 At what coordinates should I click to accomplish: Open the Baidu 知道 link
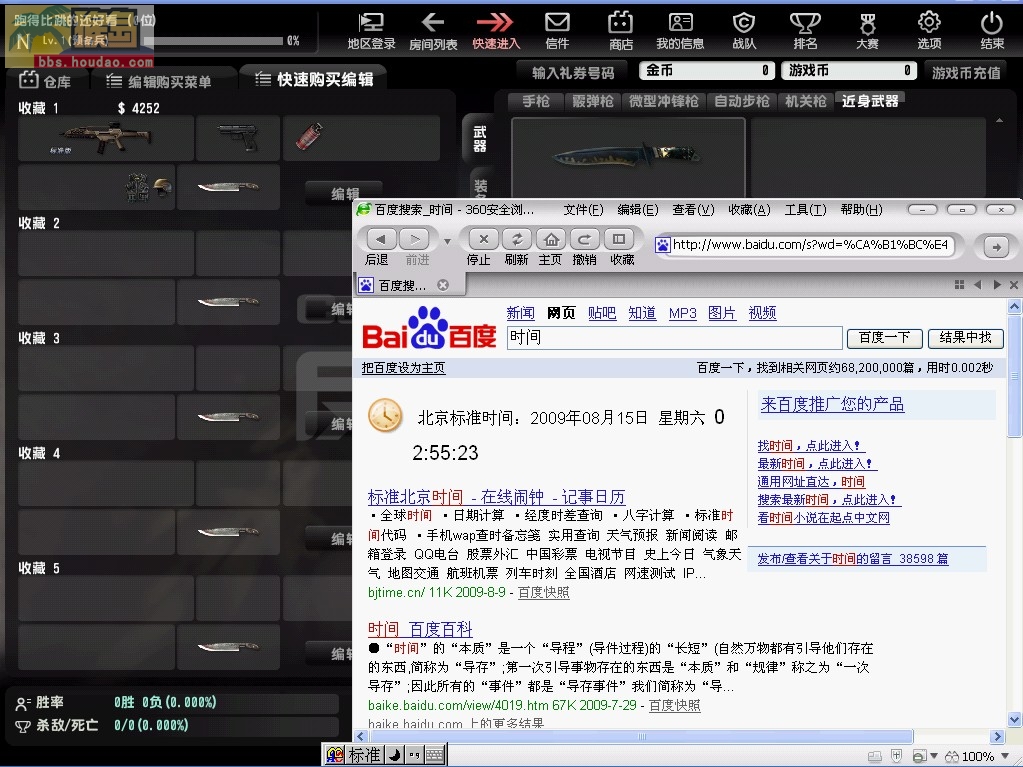642,313
